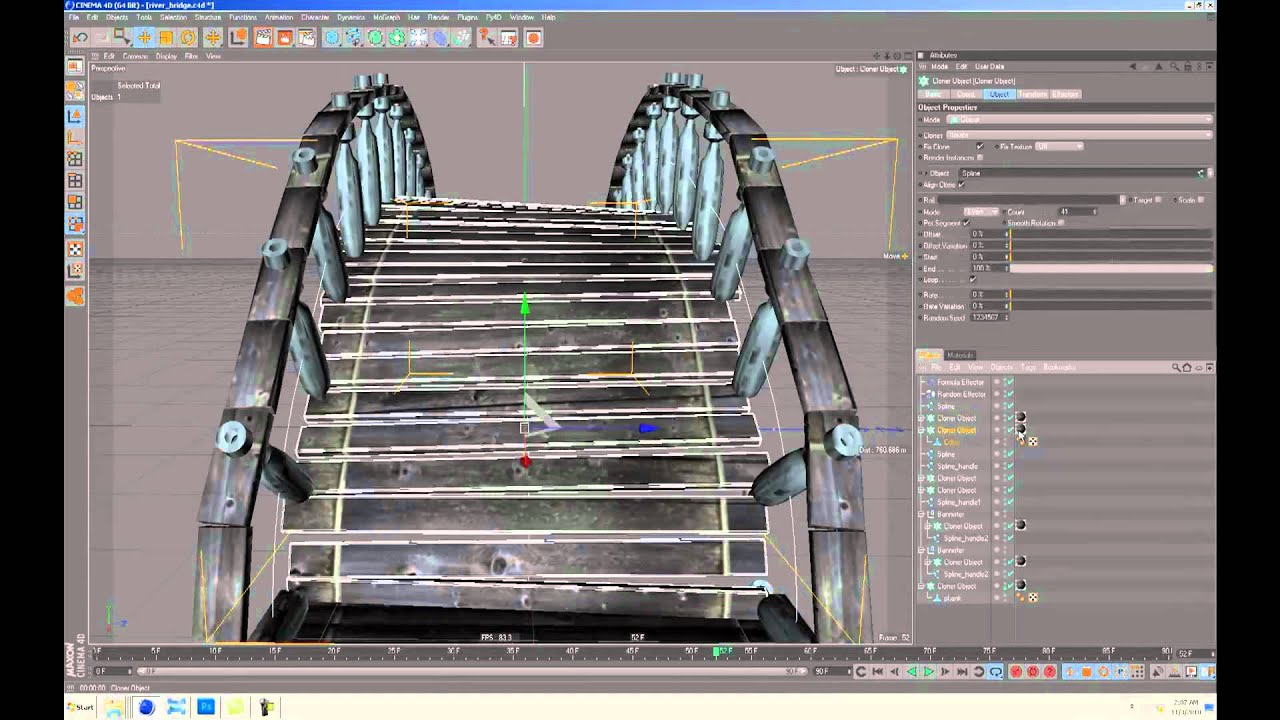Enable the Smooth Rotation checkbox
Screen dimensions: 1280x720
pos(1061,223)
